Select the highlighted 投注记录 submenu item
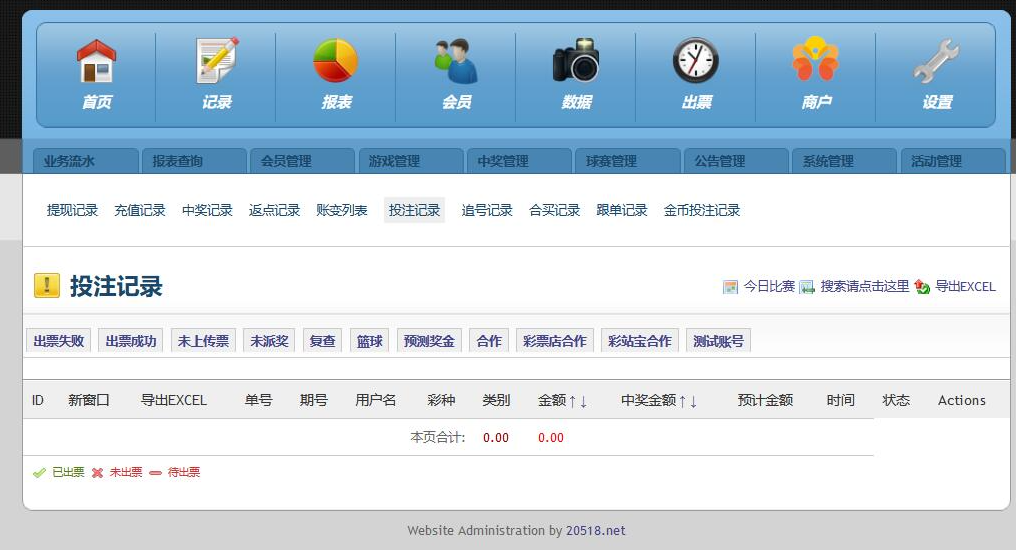 (x=414, y=210)
